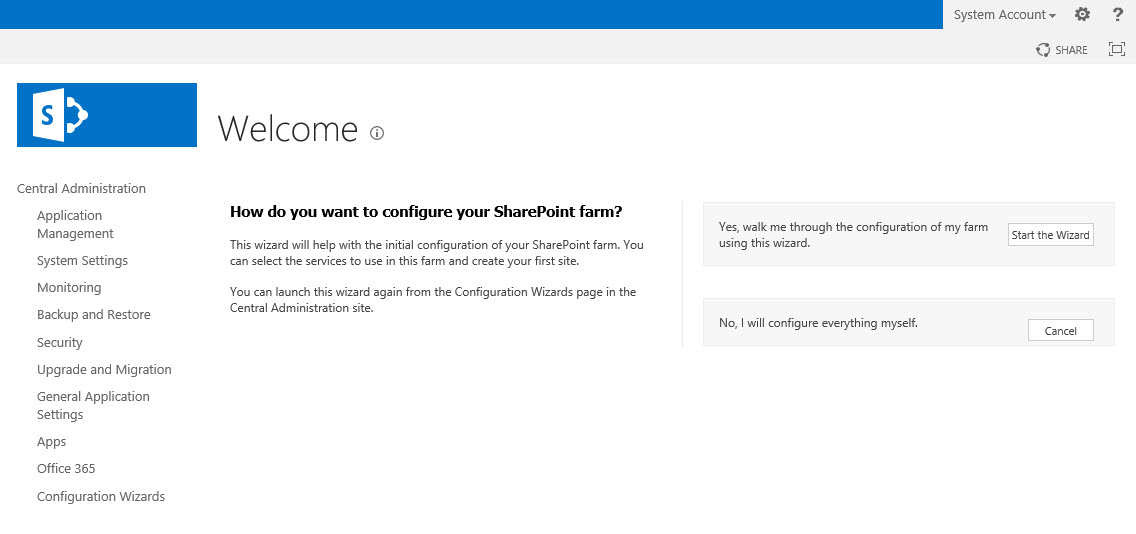Image resolution: width=1136 pixels, height=534 pixels.
Task: Open Backup and Restore page
Action: (93, 314)
